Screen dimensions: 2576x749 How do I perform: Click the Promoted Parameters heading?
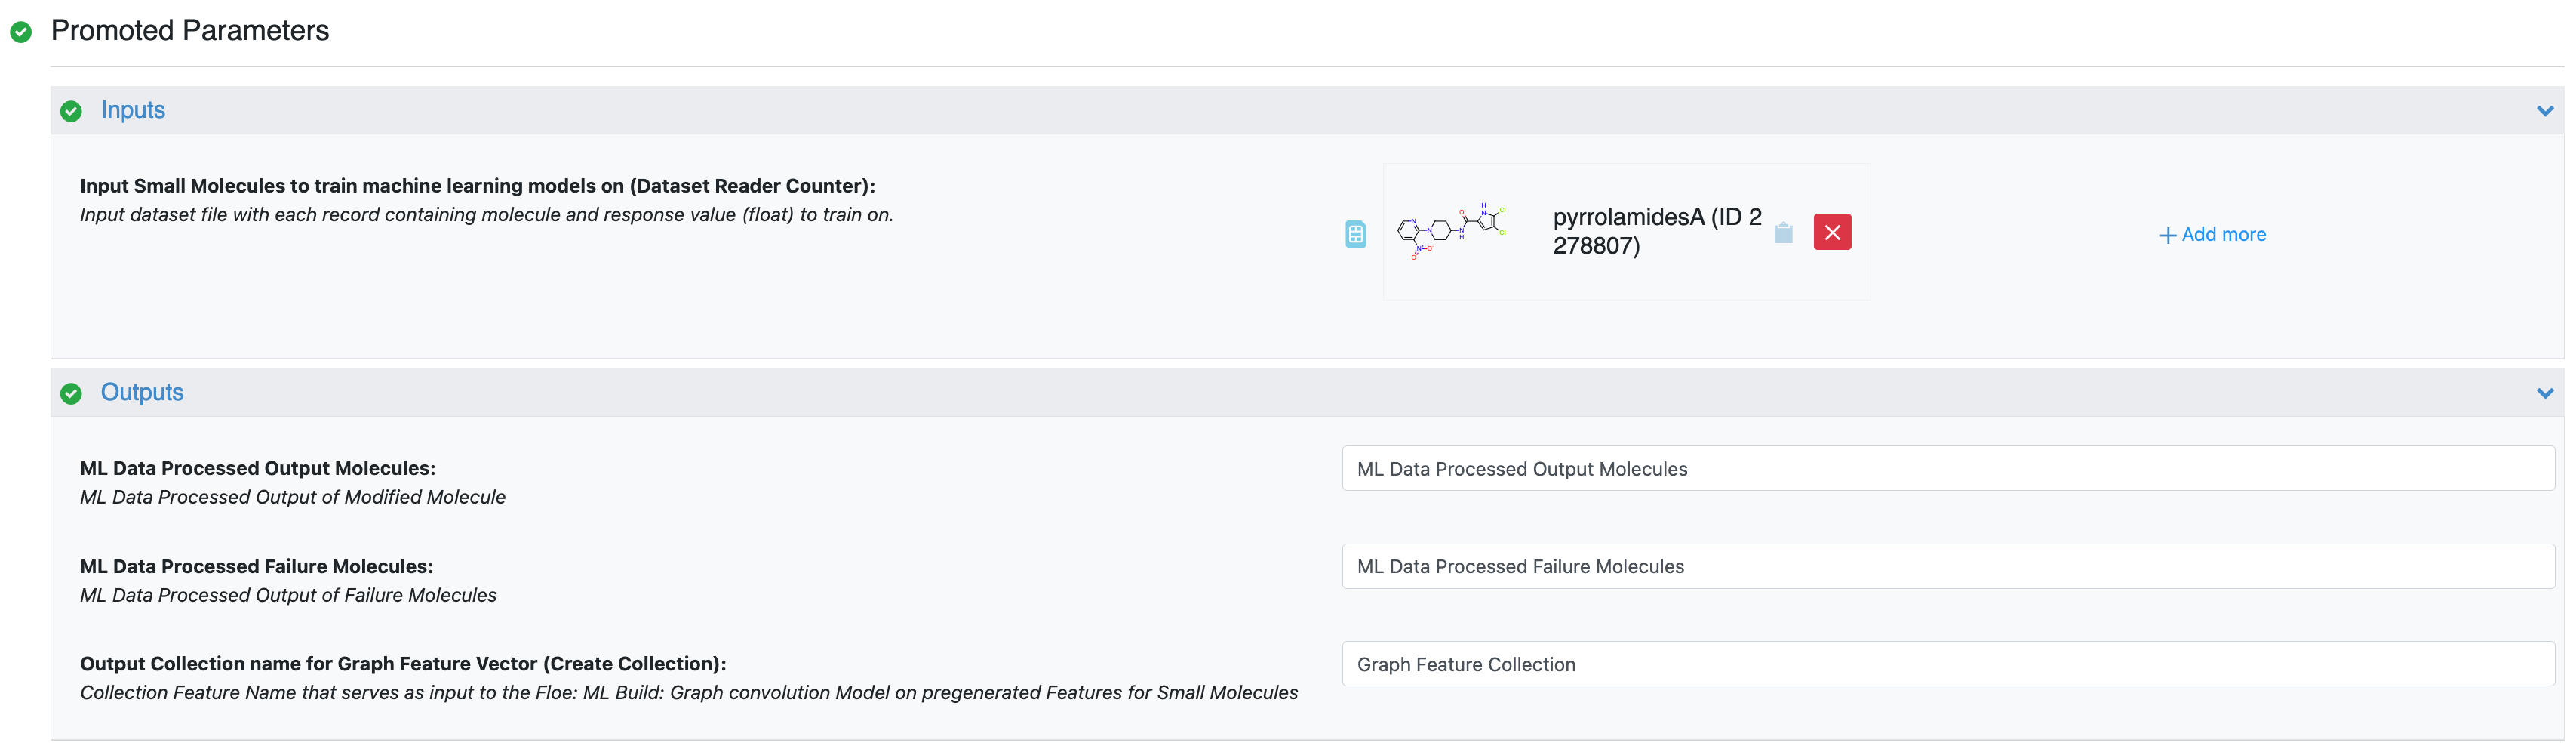[x=190, y=31]
